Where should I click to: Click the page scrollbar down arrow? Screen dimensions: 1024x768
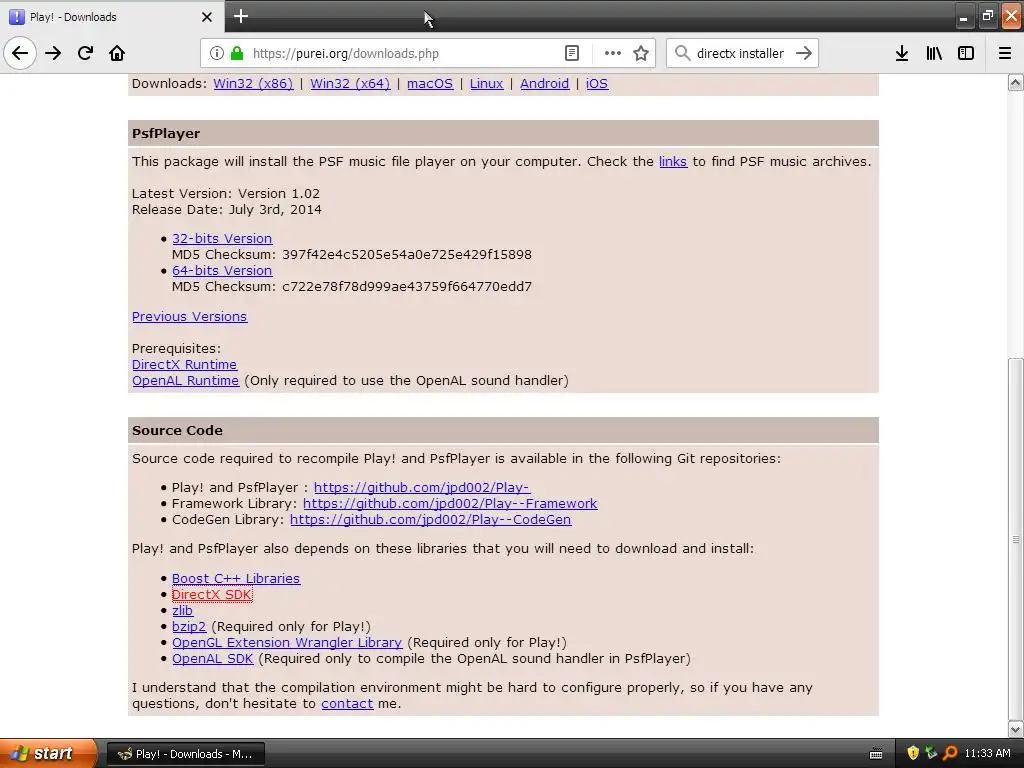pos(1015,729)
